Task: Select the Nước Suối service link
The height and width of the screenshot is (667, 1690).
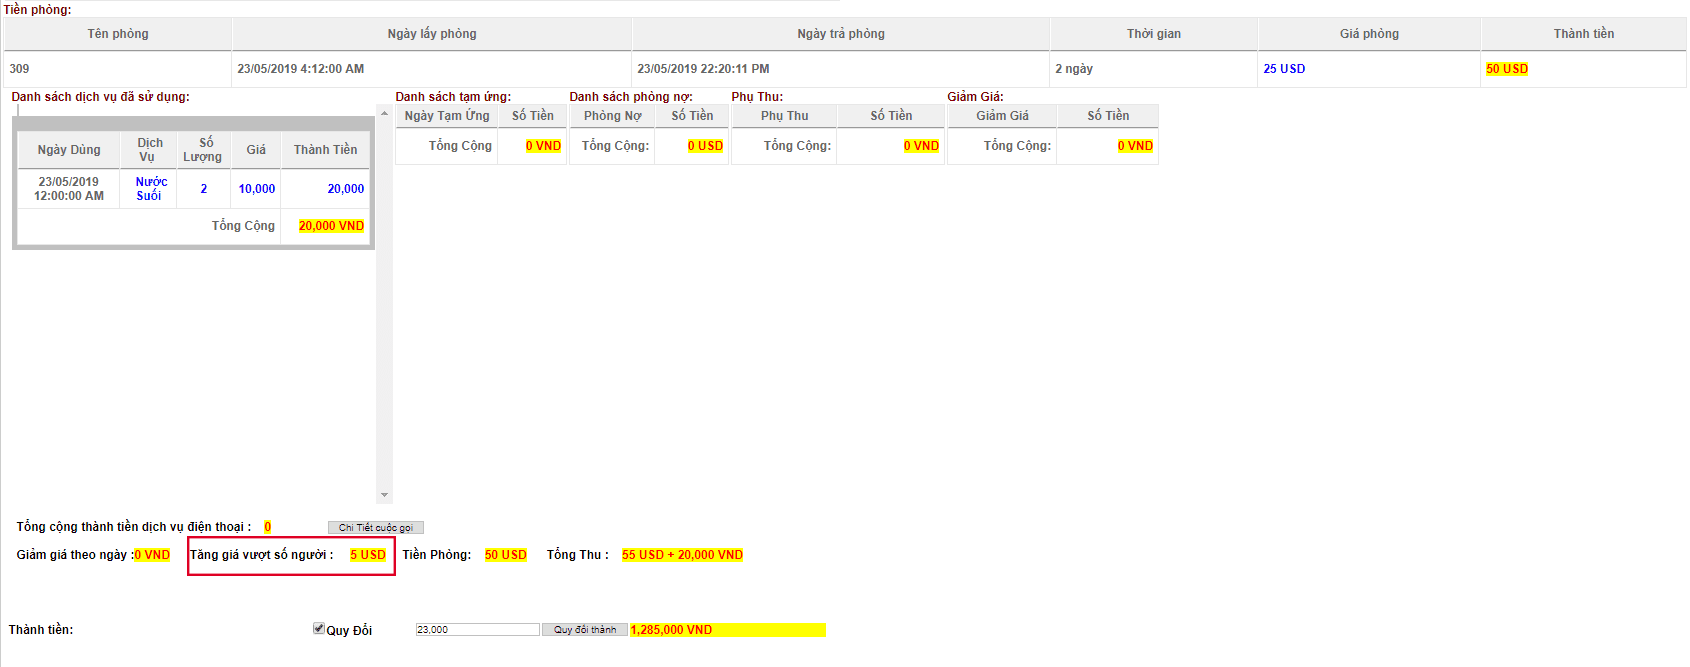Action: (150, 189)
